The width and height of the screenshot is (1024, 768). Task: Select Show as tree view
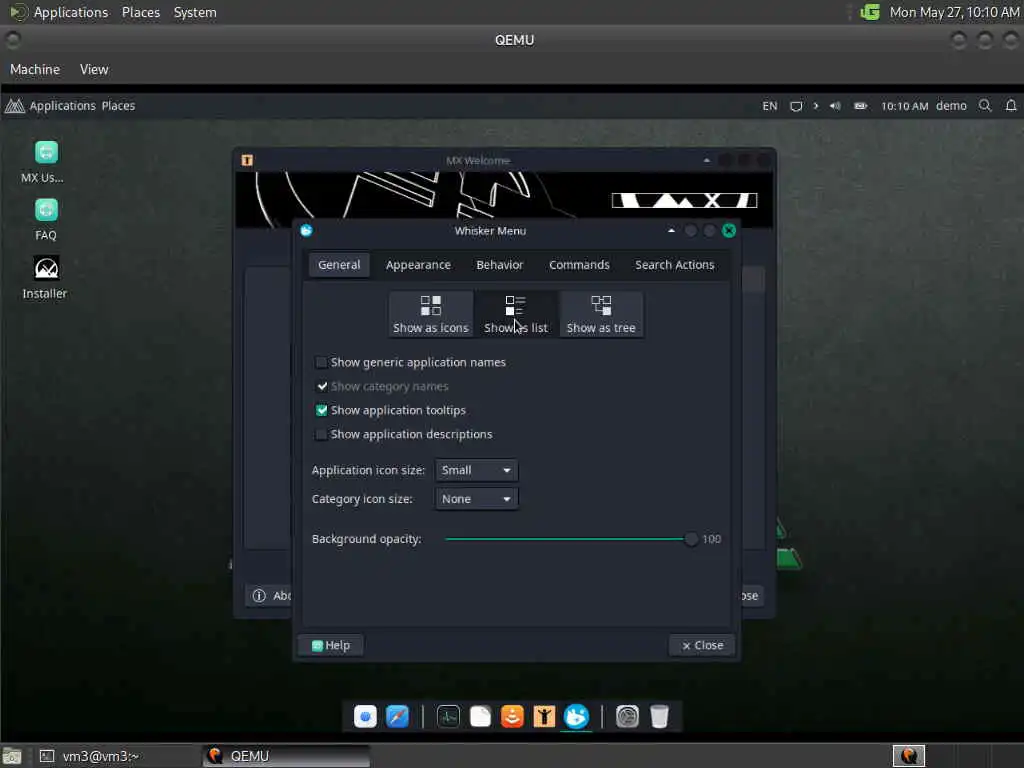pos(601,314)
